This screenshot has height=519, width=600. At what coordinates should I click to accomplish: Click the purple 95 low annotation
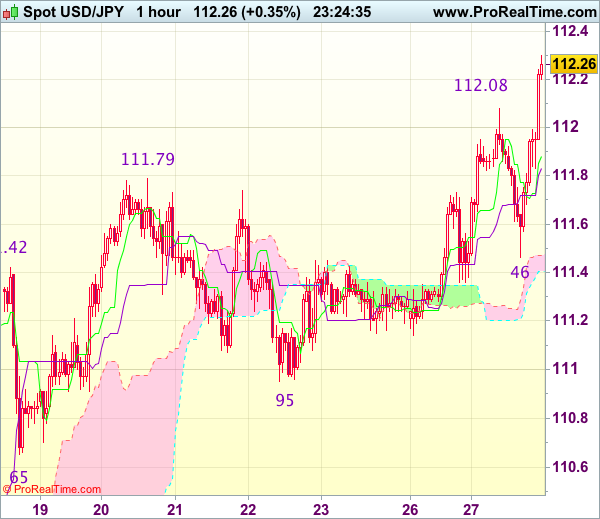click(285, 400)
